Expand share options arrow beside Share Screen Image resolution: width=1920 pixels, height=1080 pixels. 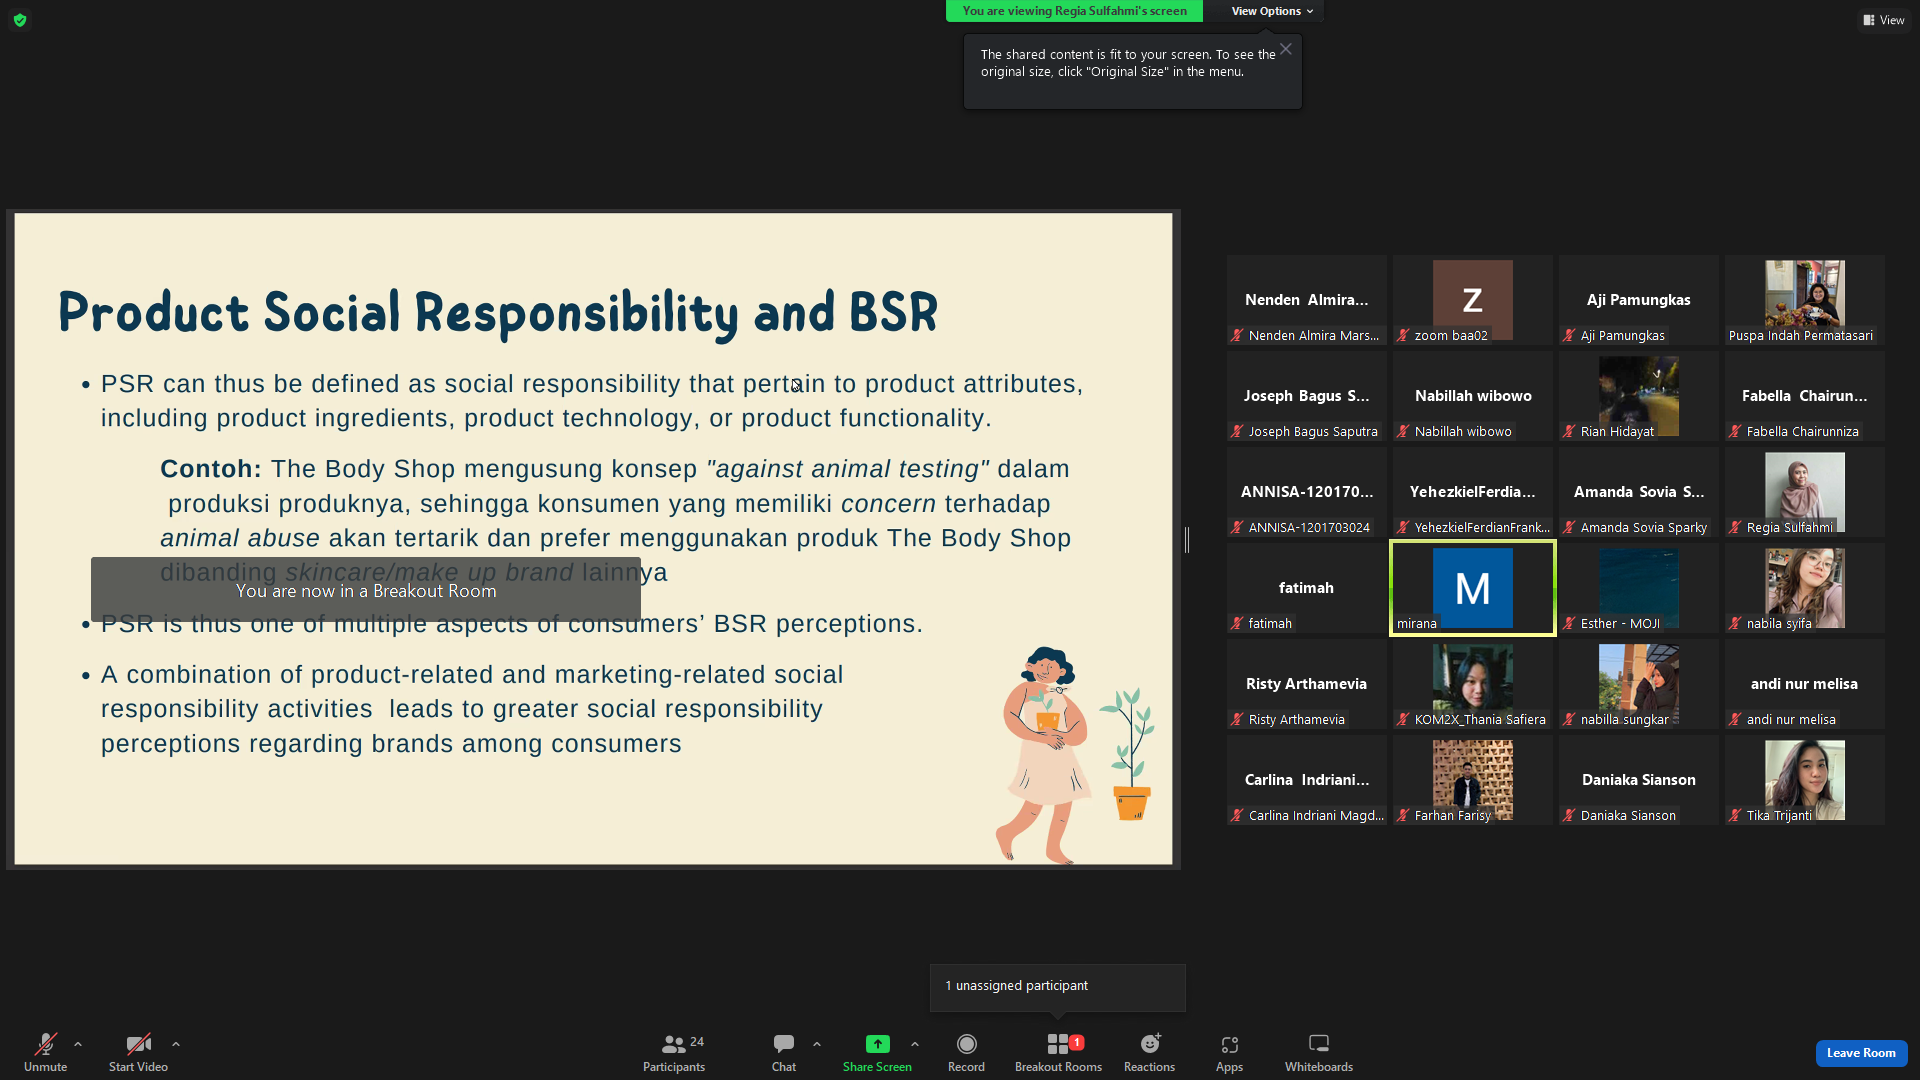915,1044
